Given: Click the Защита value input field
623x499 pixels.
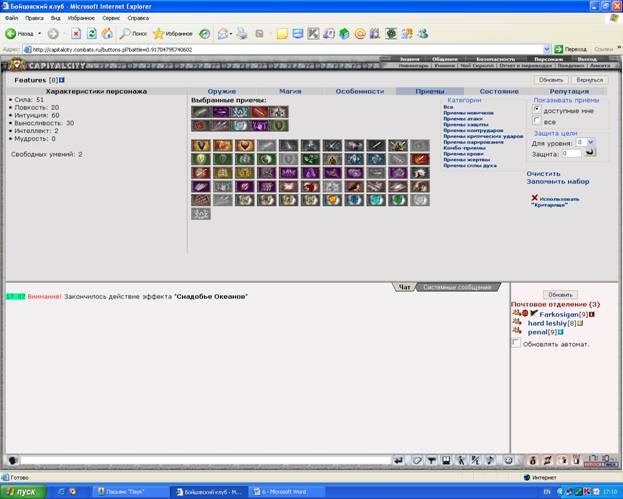Looking at the screenshot, I should [571, 153].
